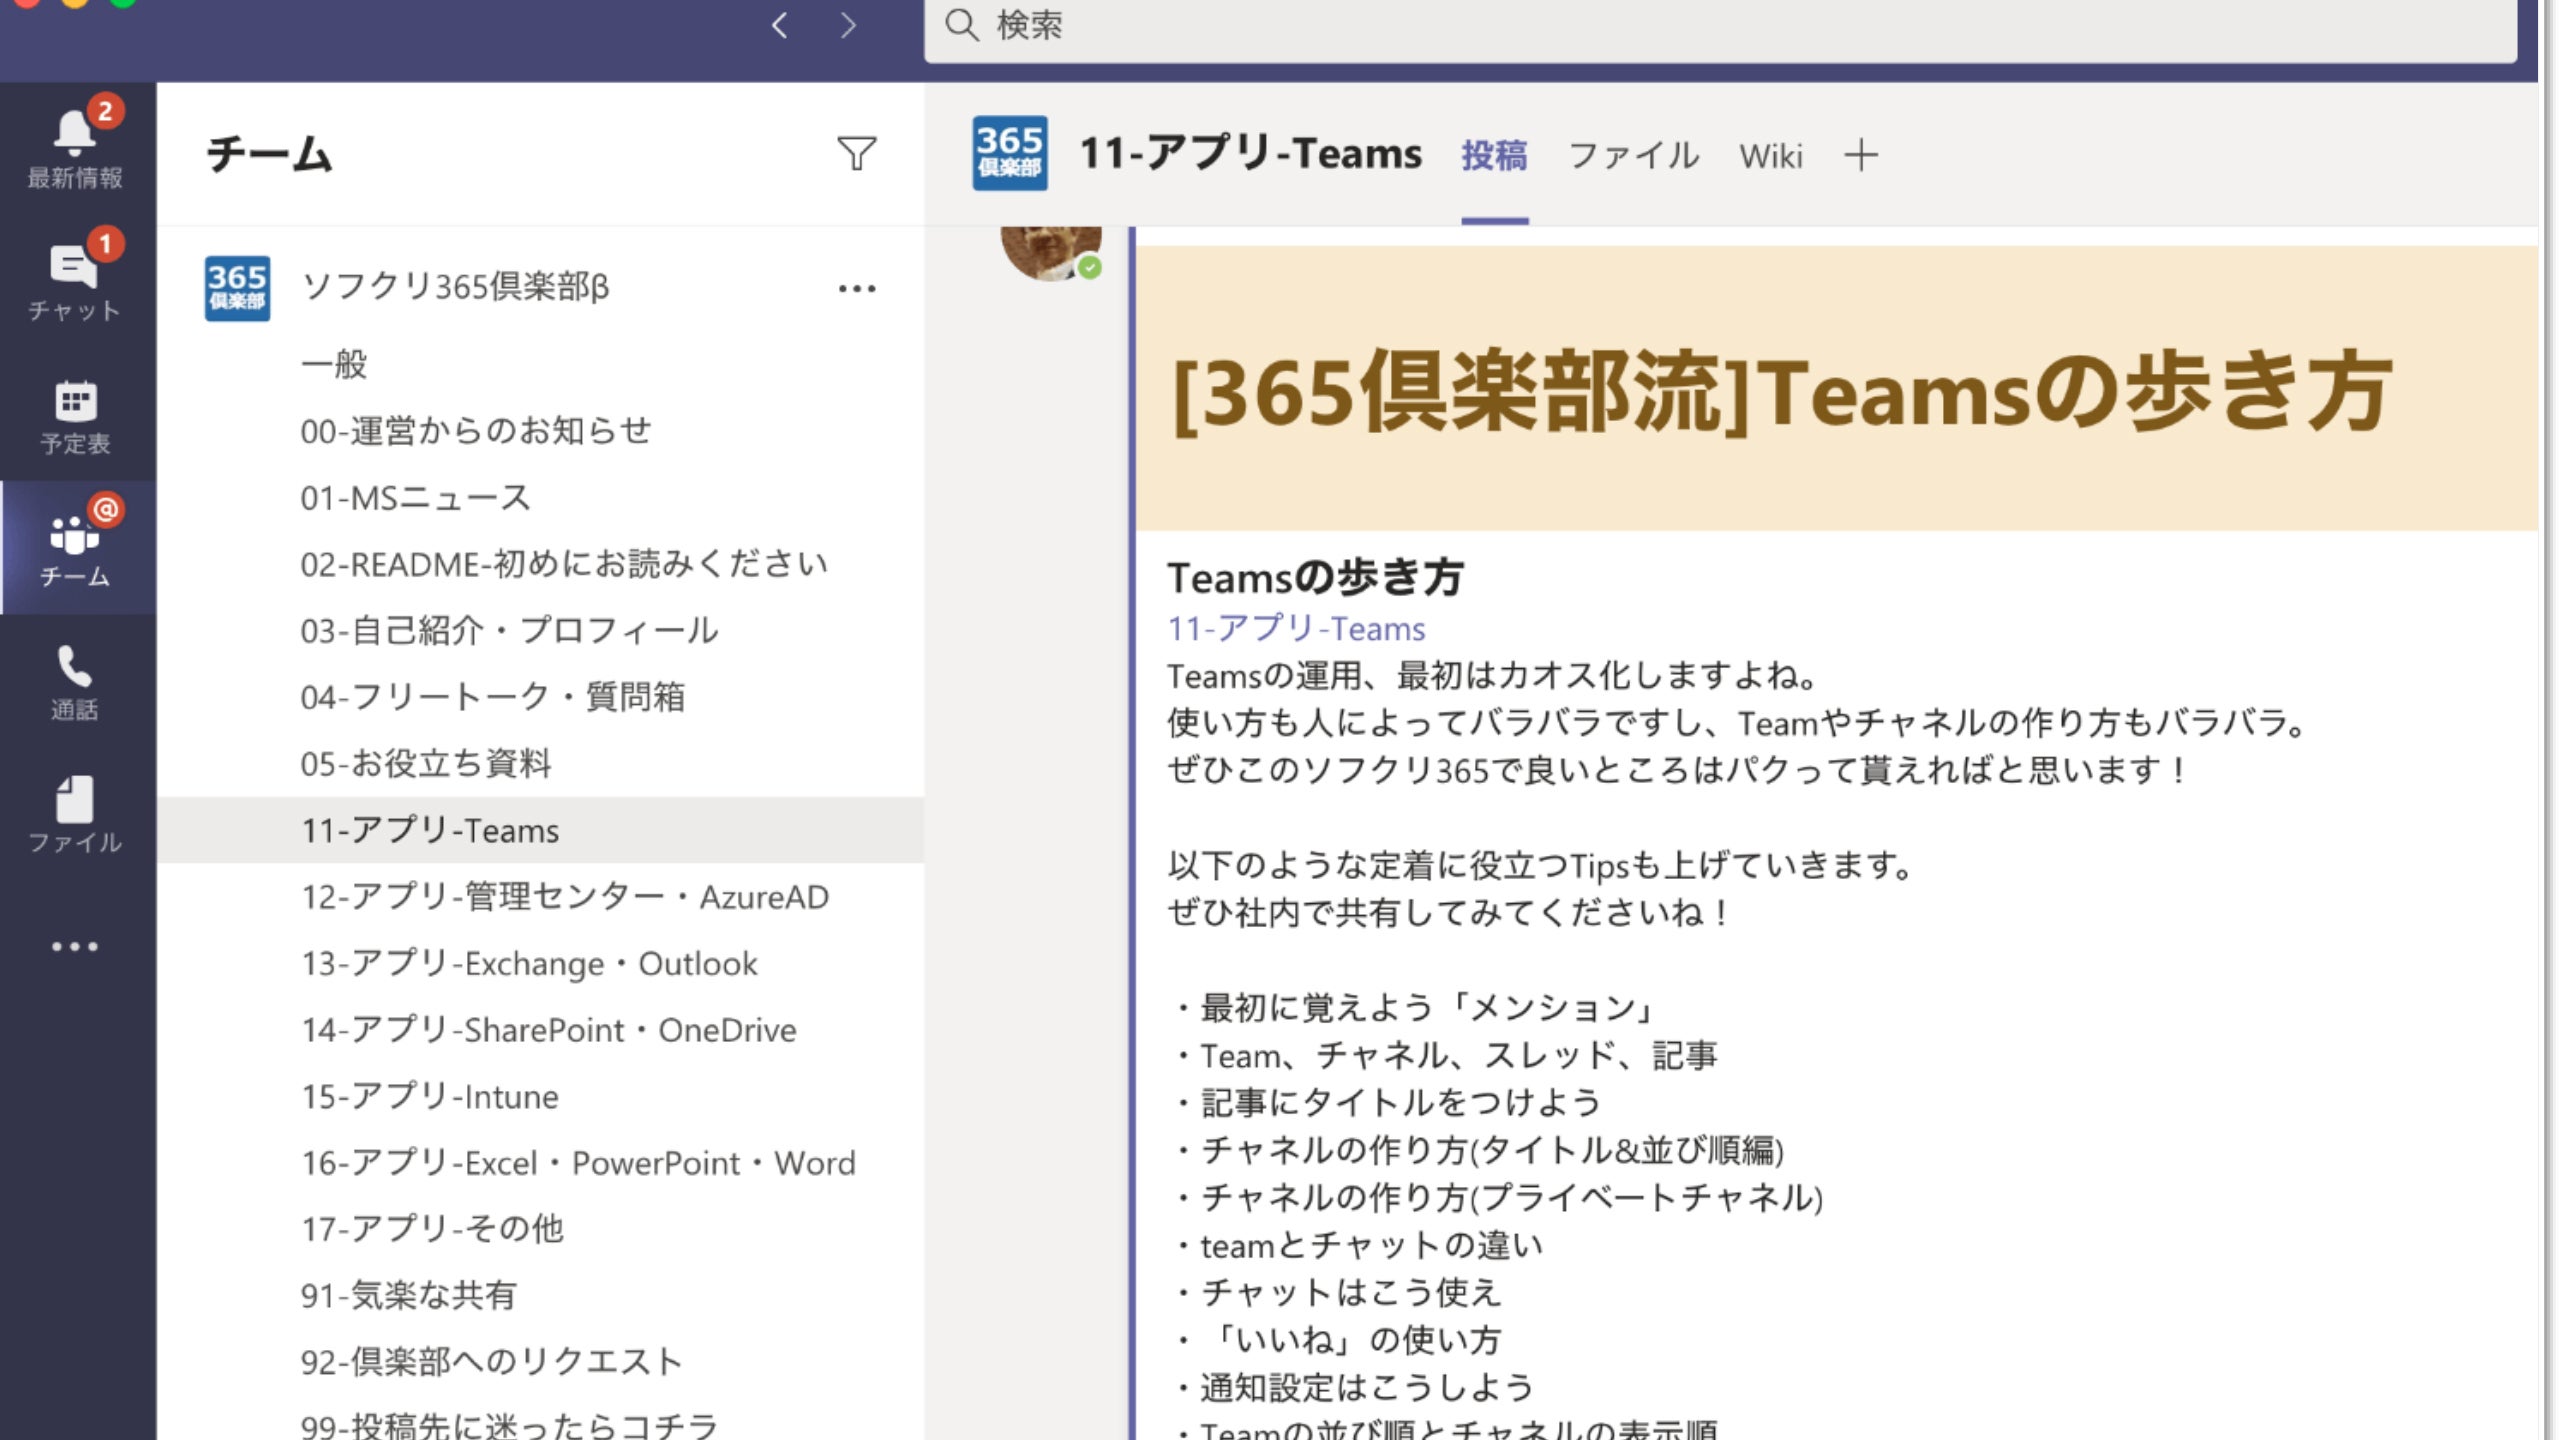
Task: Open the 17-アプリ-その他 channel
Action: coord(432,1229)
